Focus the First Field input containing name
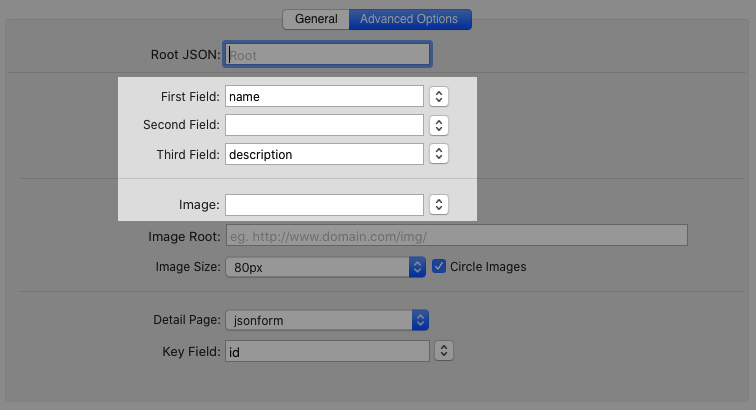 pyautogui.click(x=324, y=96)
